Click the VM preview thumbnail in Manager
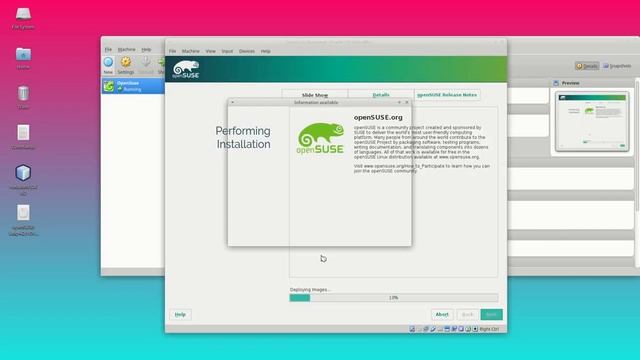This screenshot has width=640, height=360. (x=592, y=121)
